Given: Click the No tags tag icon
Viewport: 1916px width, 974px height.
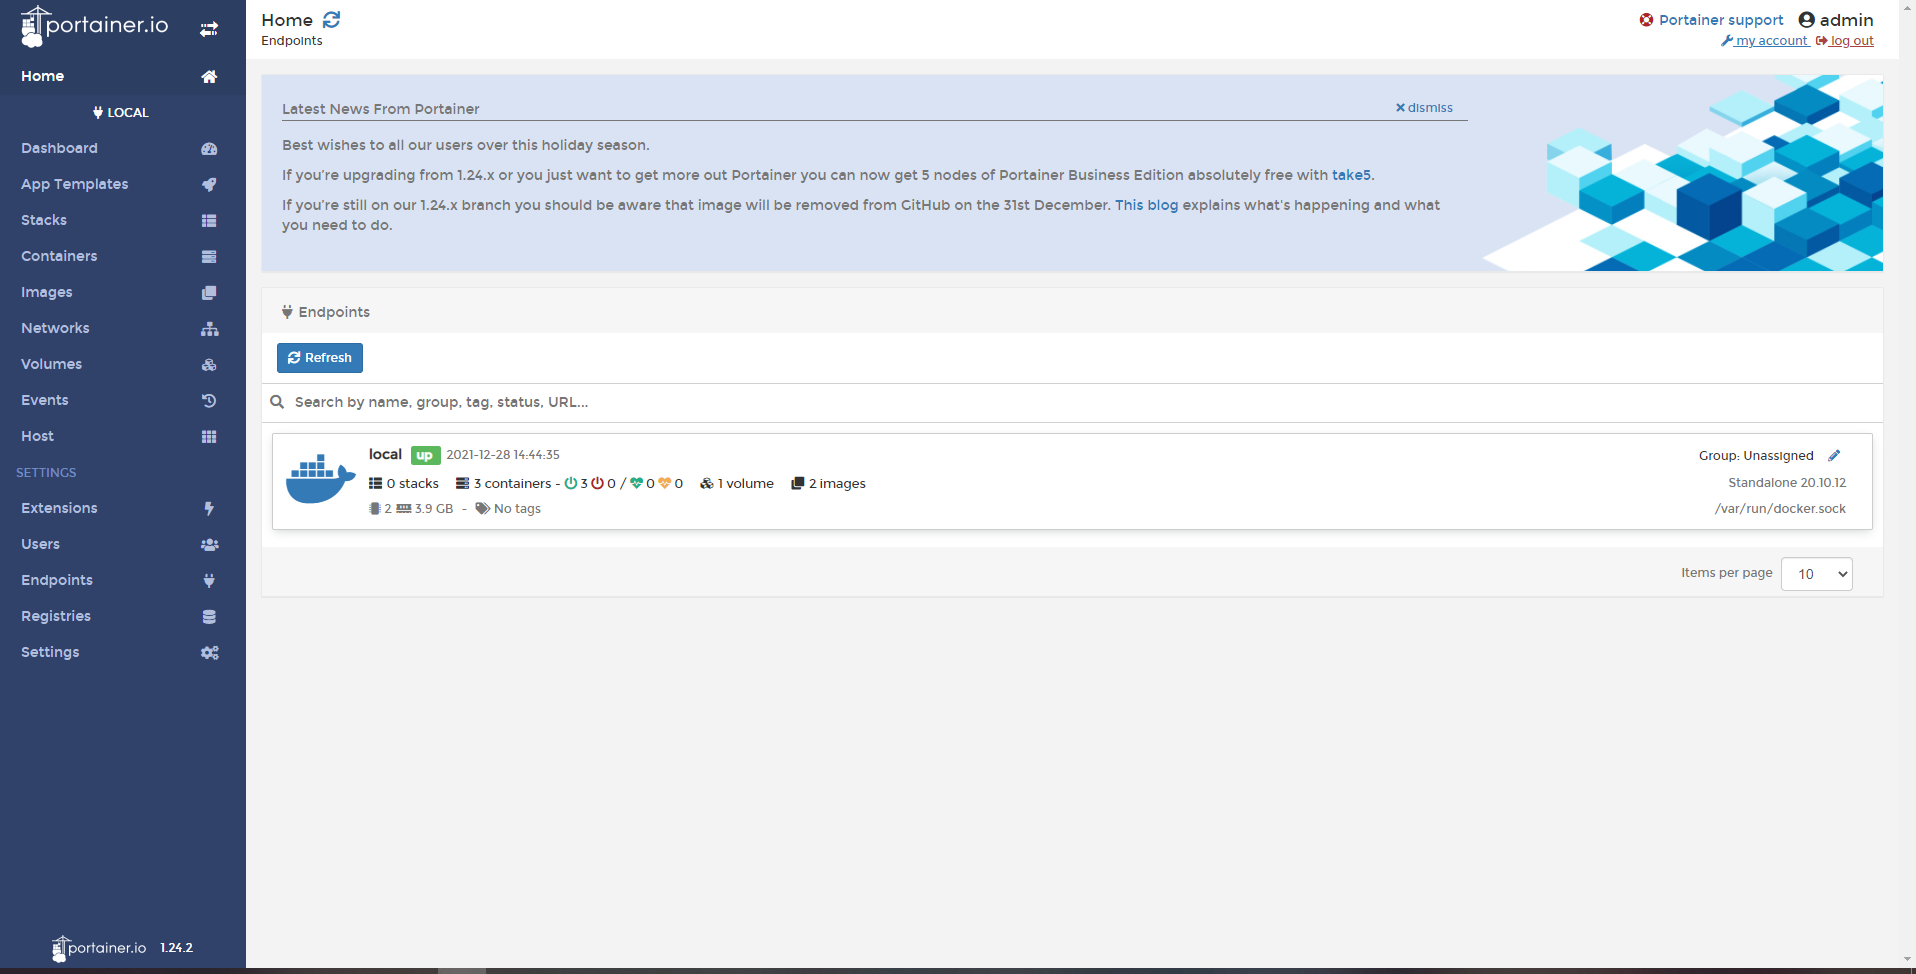Looking at the screenshot, I should tap(482, 509).
